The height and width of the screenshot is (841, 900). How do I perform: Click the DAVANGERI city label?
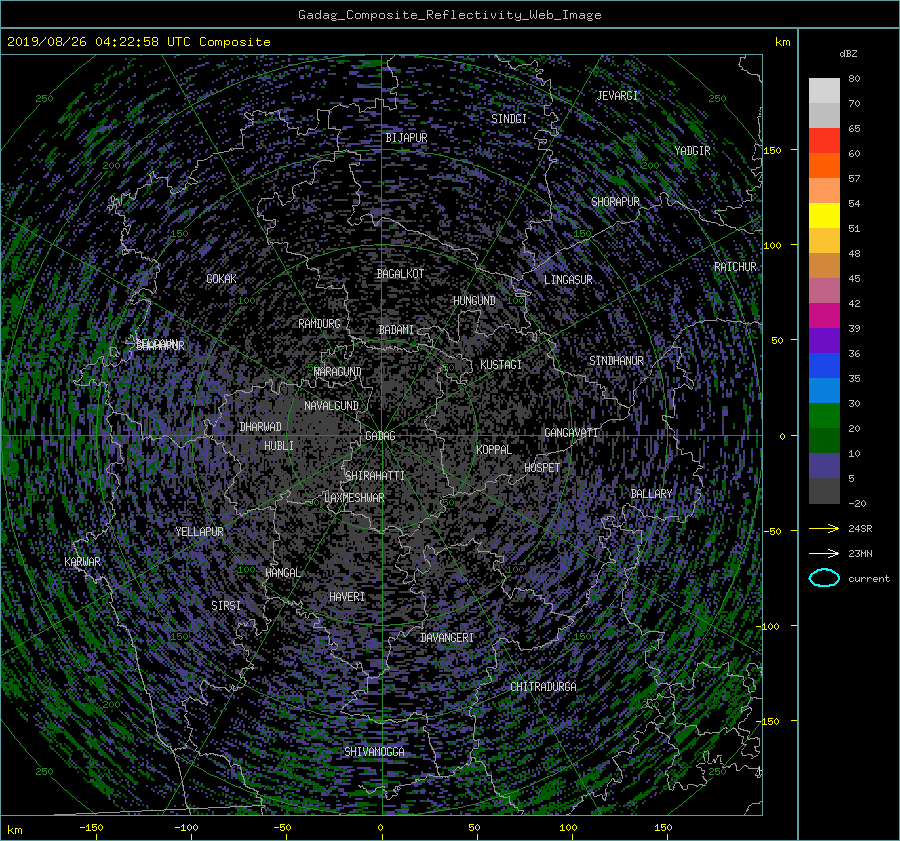(447, 638)
